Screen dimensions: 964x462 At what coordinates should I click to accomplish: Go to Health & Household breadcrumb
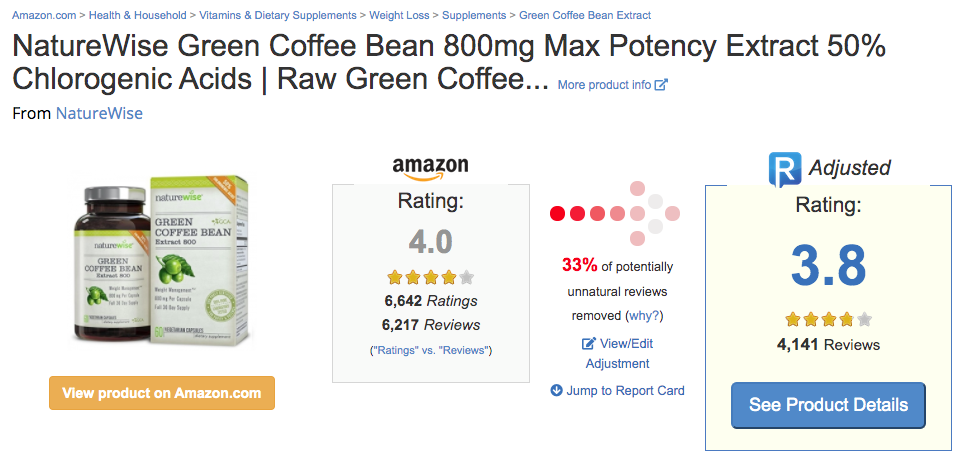pyautogui.click(x=138, y=15)
